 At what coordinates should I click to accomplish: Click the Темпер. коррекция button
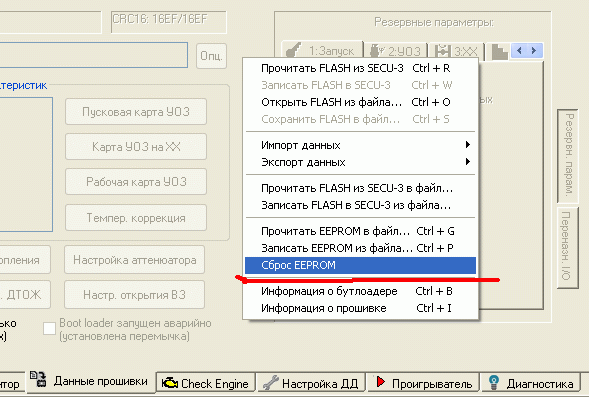click(136, 217)
